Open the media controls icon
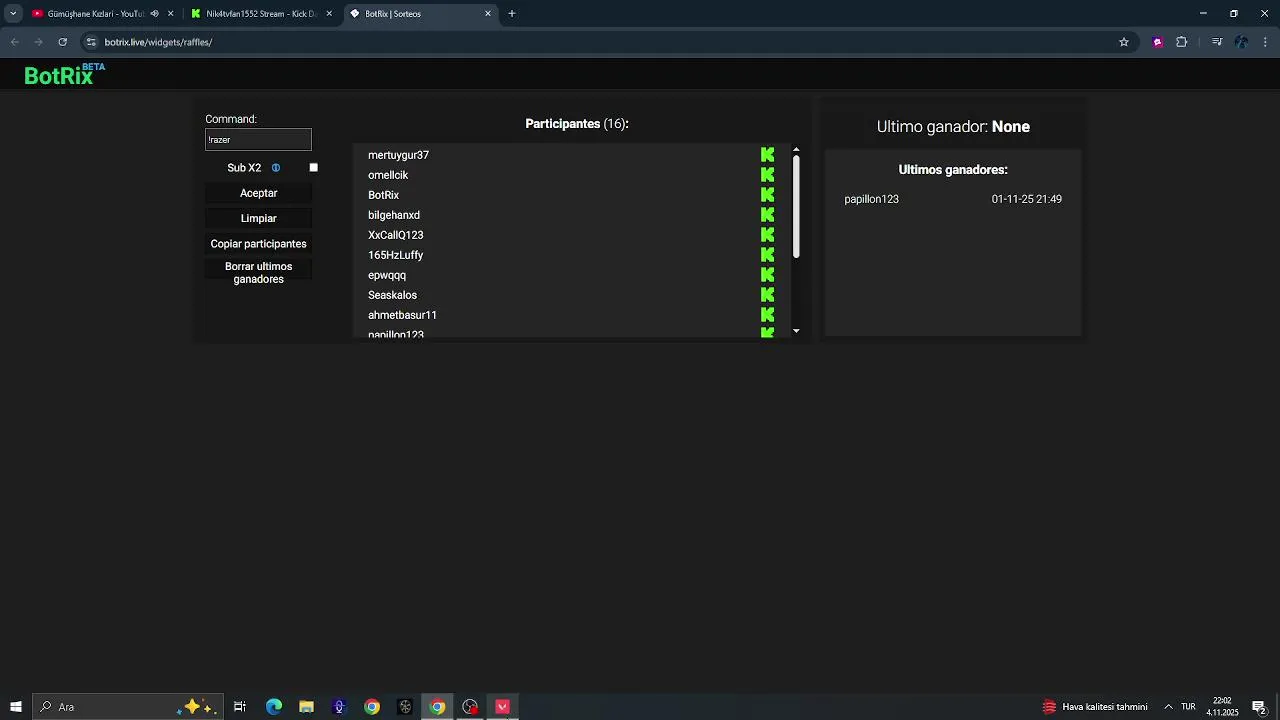This screenshot has height=720, width=1280. tap(1217, 42)
